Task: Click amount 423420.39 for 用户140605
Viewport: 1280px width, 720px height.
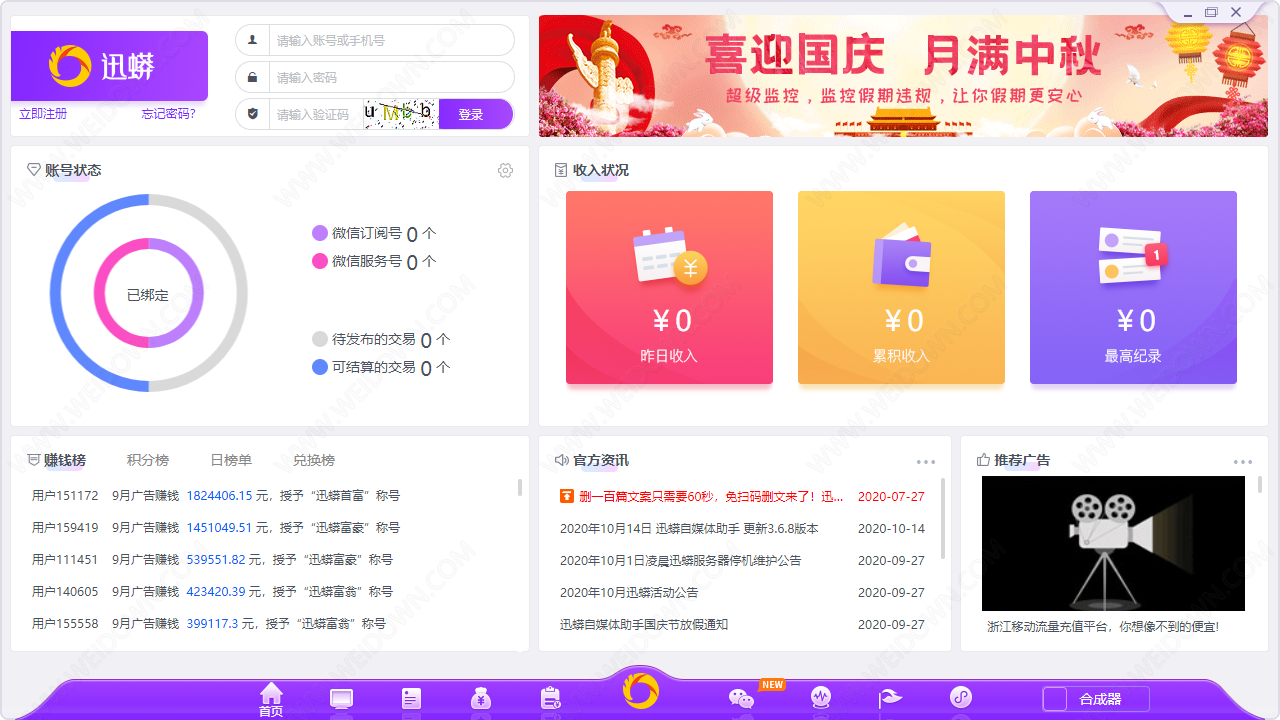Action: click(216, 592)
